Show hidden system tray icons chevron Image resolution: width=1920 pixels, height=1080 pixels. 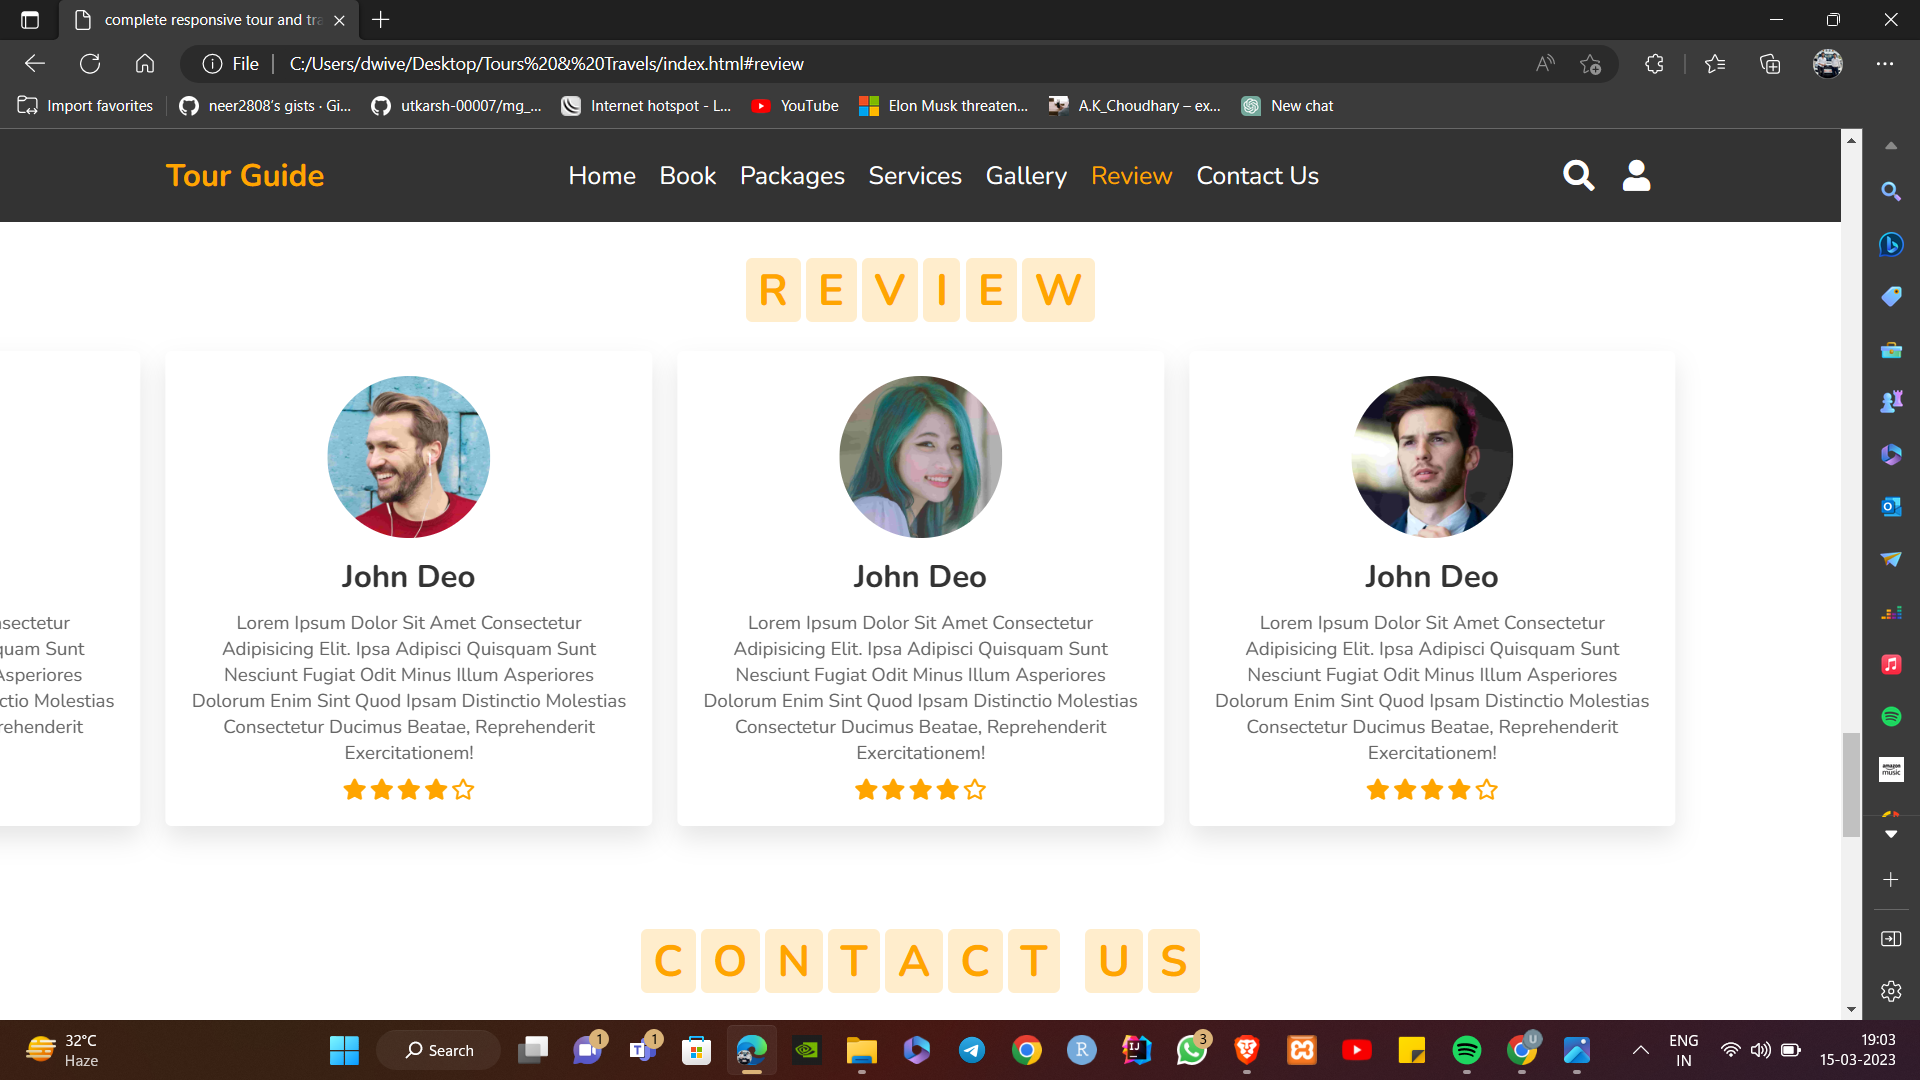[x=1640, y=1050]
